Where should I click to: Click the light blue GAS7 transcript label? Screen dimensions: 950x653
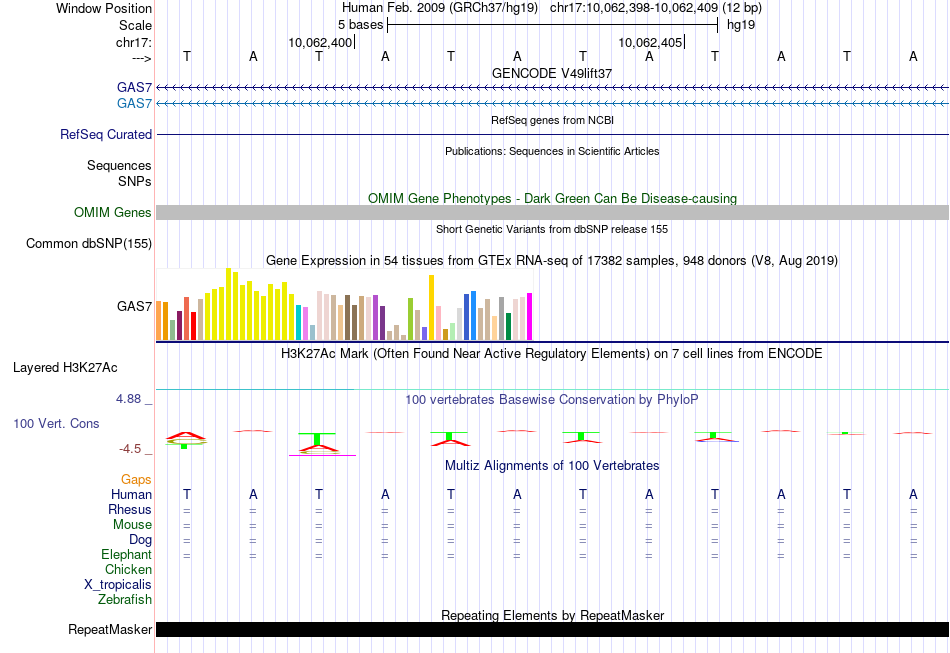(x=134, y=104)
